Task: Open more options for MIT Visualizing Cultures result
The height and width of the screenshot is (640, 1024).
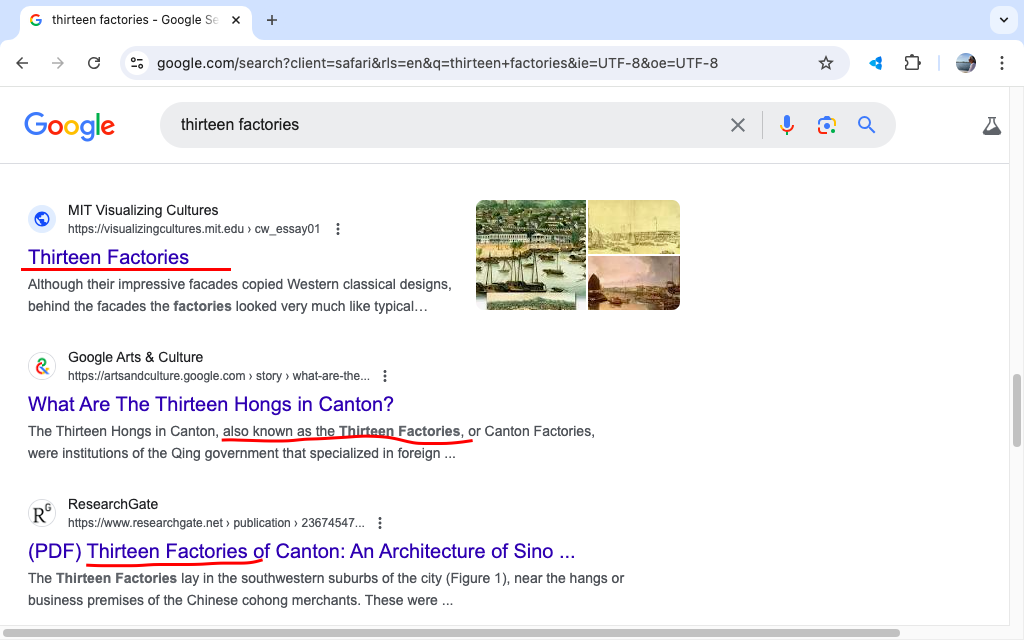Action: (x=338, y=229)
